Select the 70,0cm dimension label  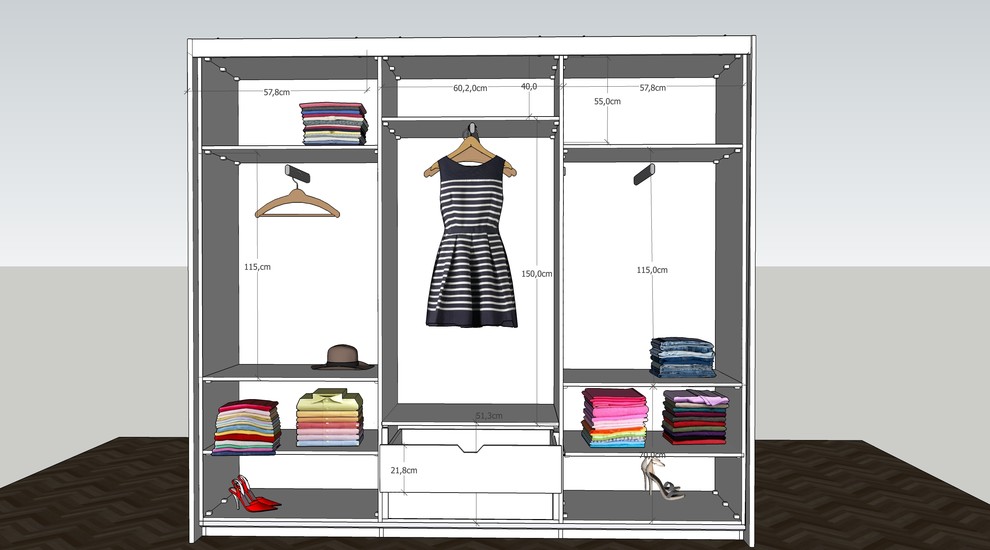click(x=654, y=455)
